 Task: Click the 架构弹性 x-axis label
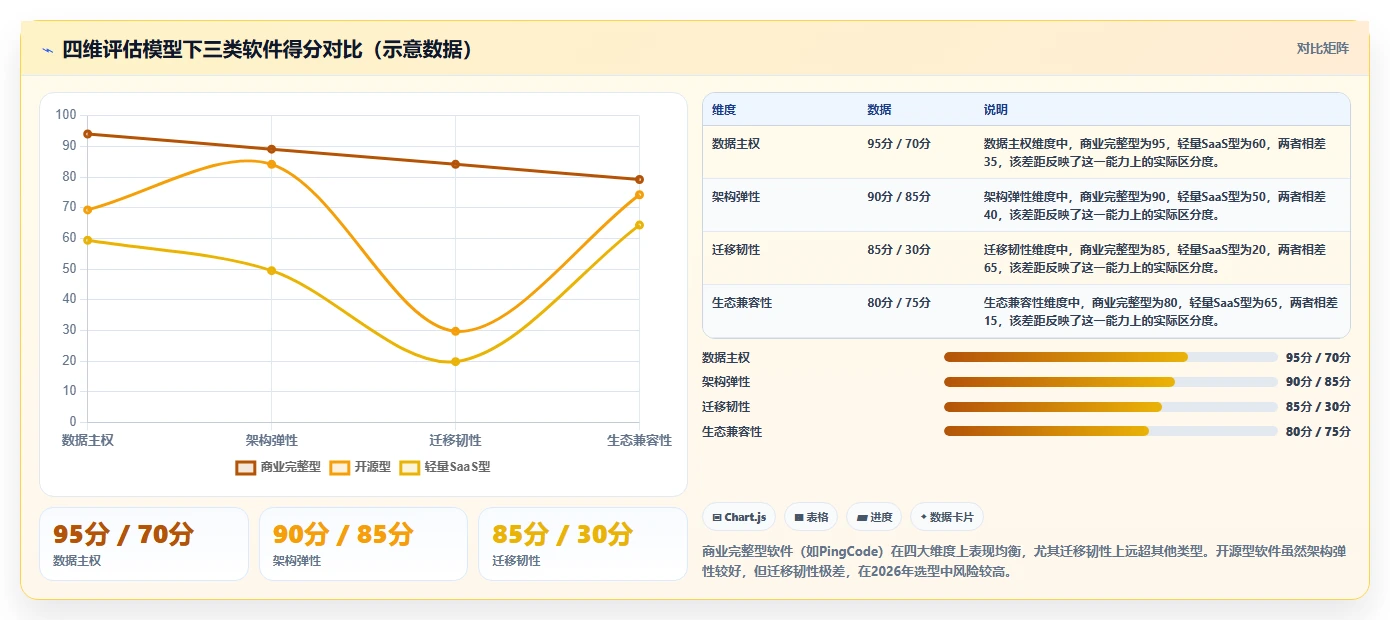pos(271,440)
